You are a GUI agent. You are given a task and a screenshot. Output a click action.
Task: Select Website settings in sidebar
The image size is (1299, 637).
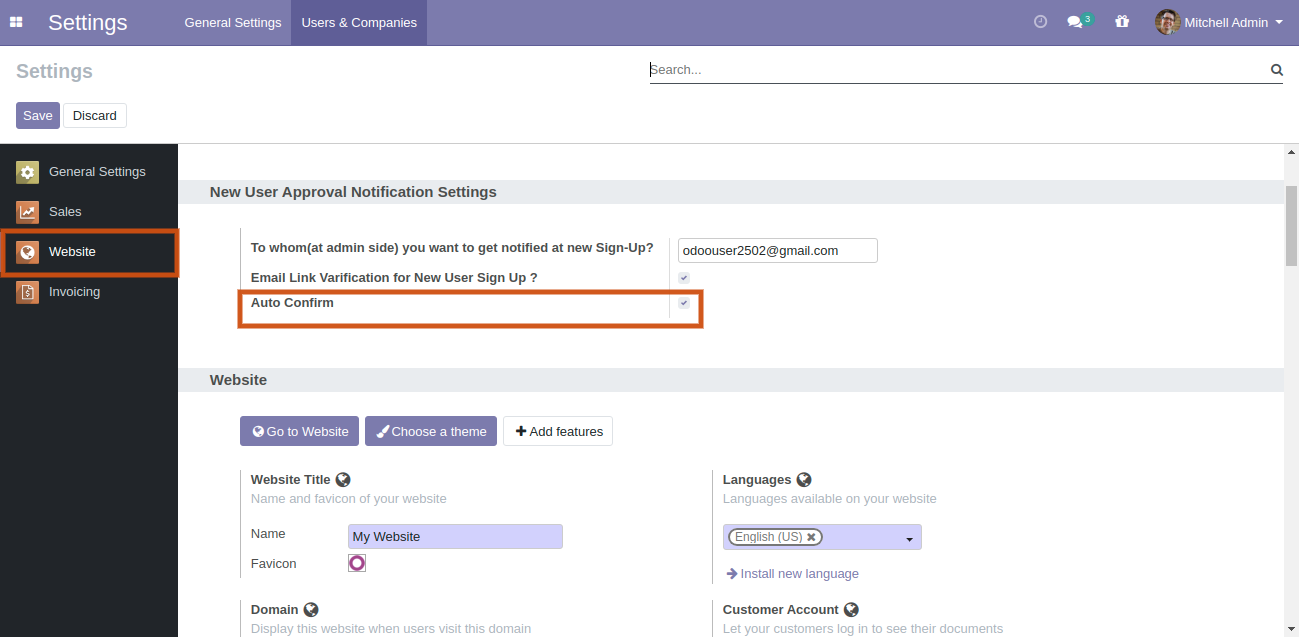point(89,252)
